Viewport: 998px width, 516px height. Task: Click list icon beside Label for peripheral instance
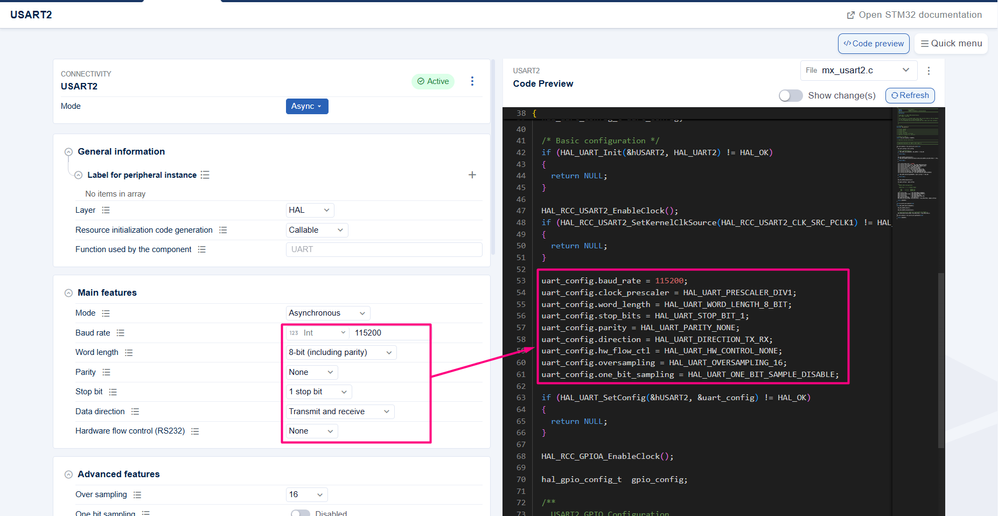pos(205,175)
